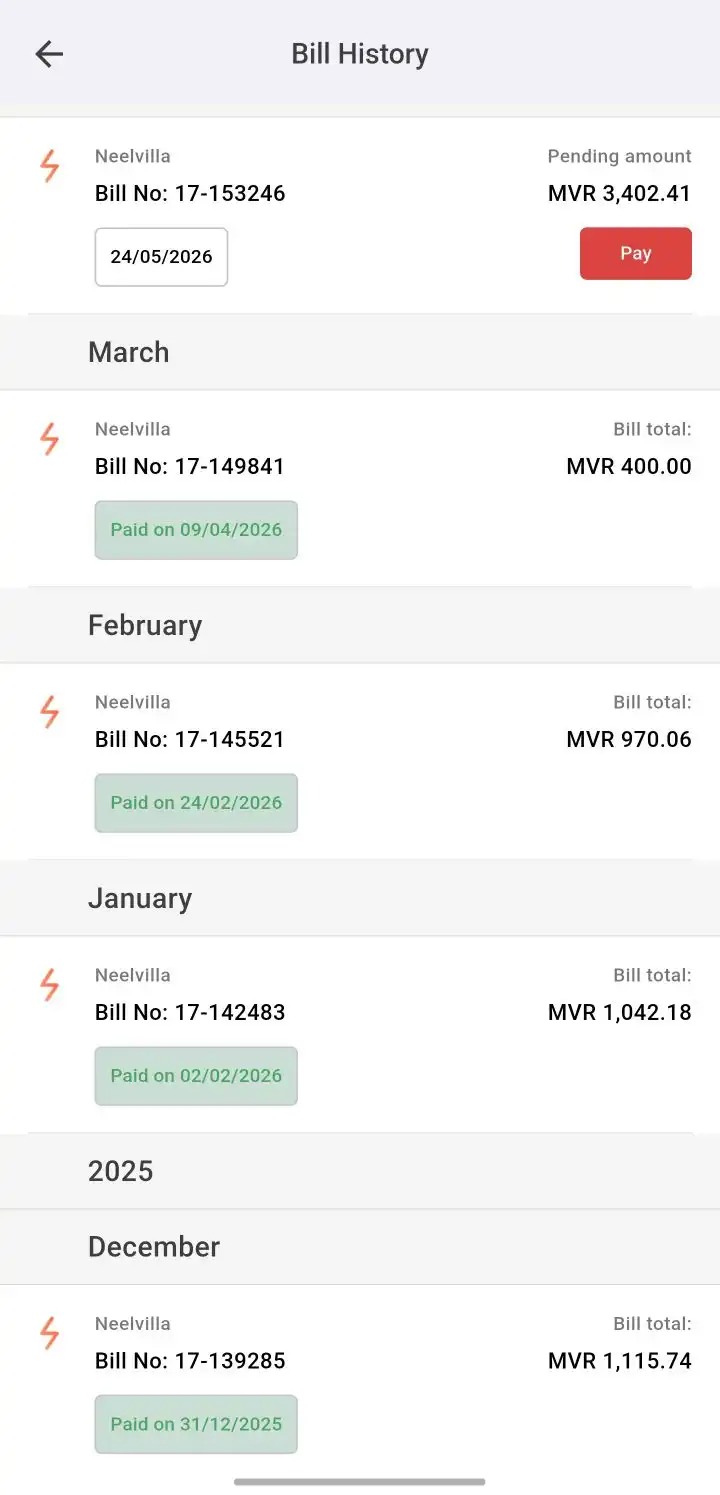Tap the bottom home indicator bar
The width and height of the screenshot is (720, 1495).
tap(360, 1481)
